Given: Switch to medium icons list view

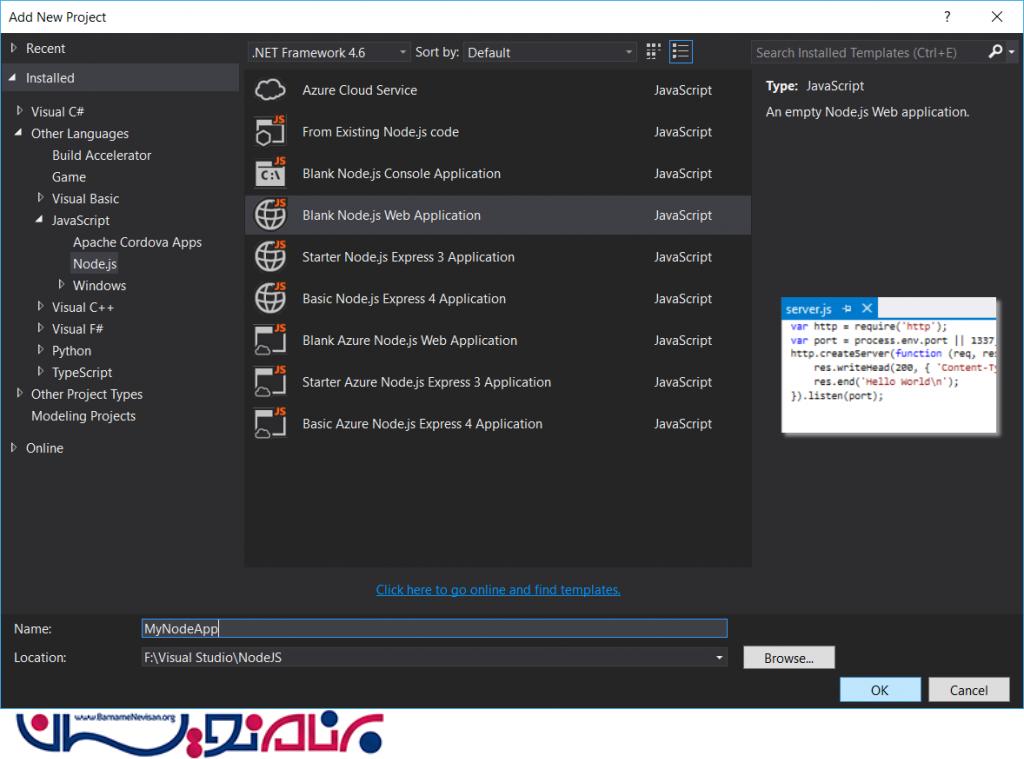Looking at the screenshot, I should click(x=680, y=52).
